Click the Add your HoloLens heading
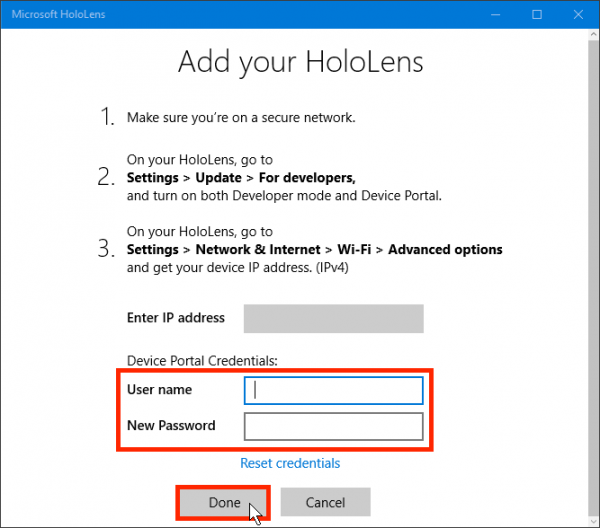 [x=300, y=62]
